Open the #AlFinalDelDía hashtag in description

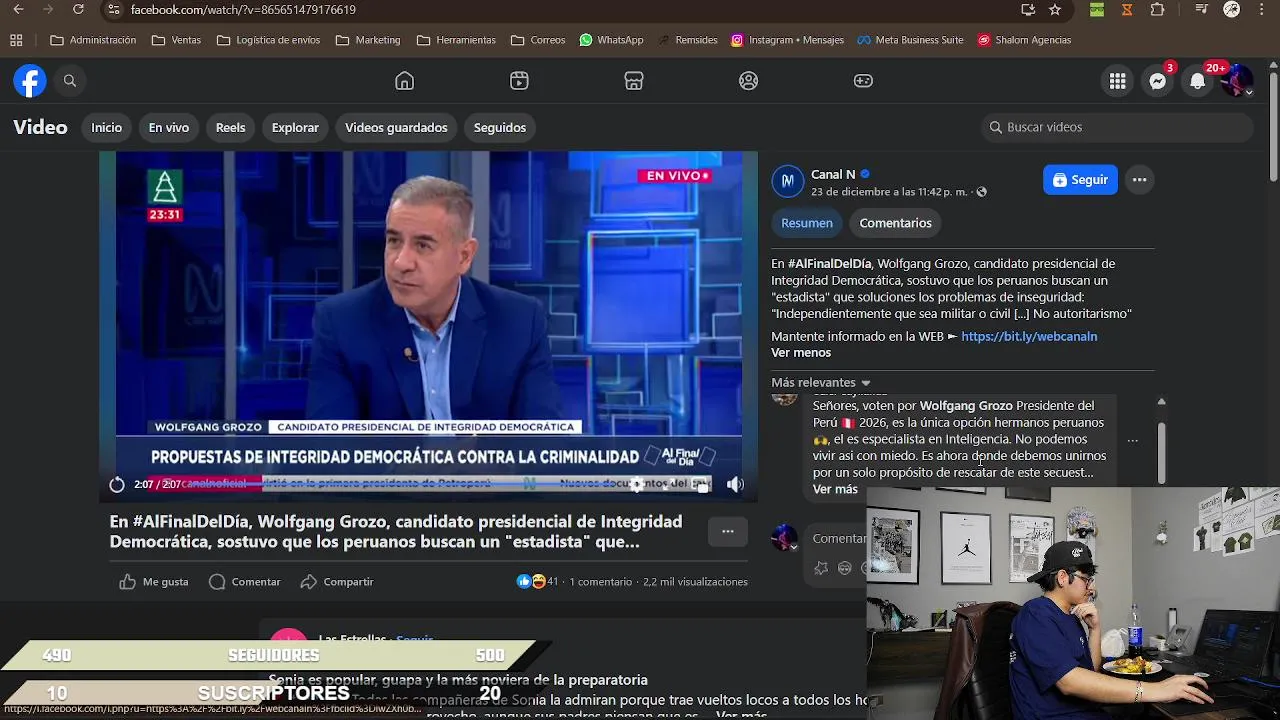[x=829, y=264]
